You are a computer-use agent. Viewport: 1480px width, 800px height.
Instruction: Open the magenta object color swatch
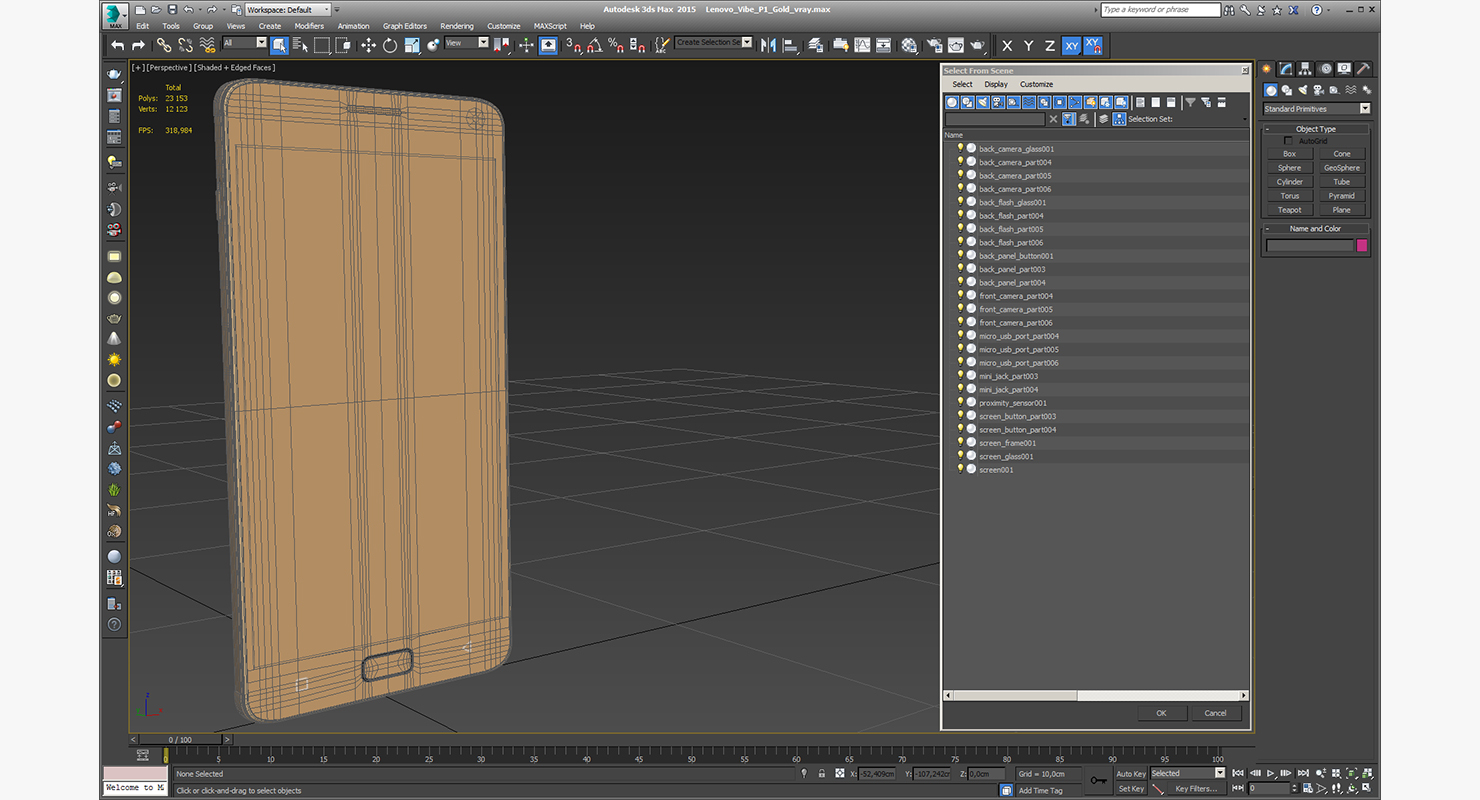(x=1362, y=246)
